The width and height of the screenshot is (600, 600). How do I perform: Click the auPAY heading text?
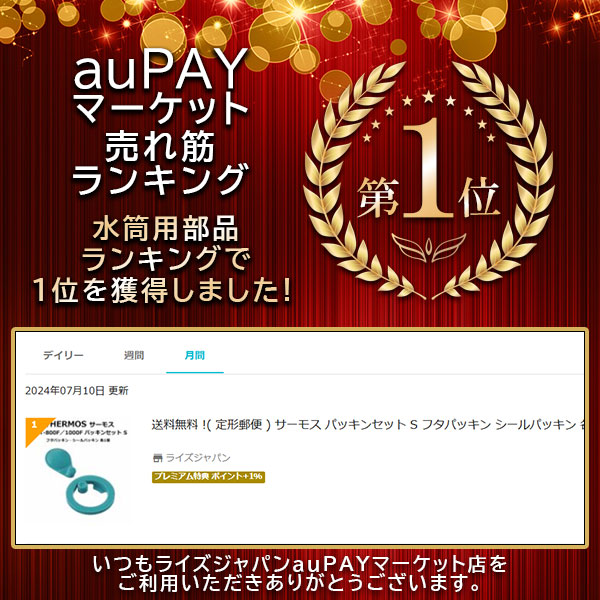pyautogui.click(x=161, y=69)
